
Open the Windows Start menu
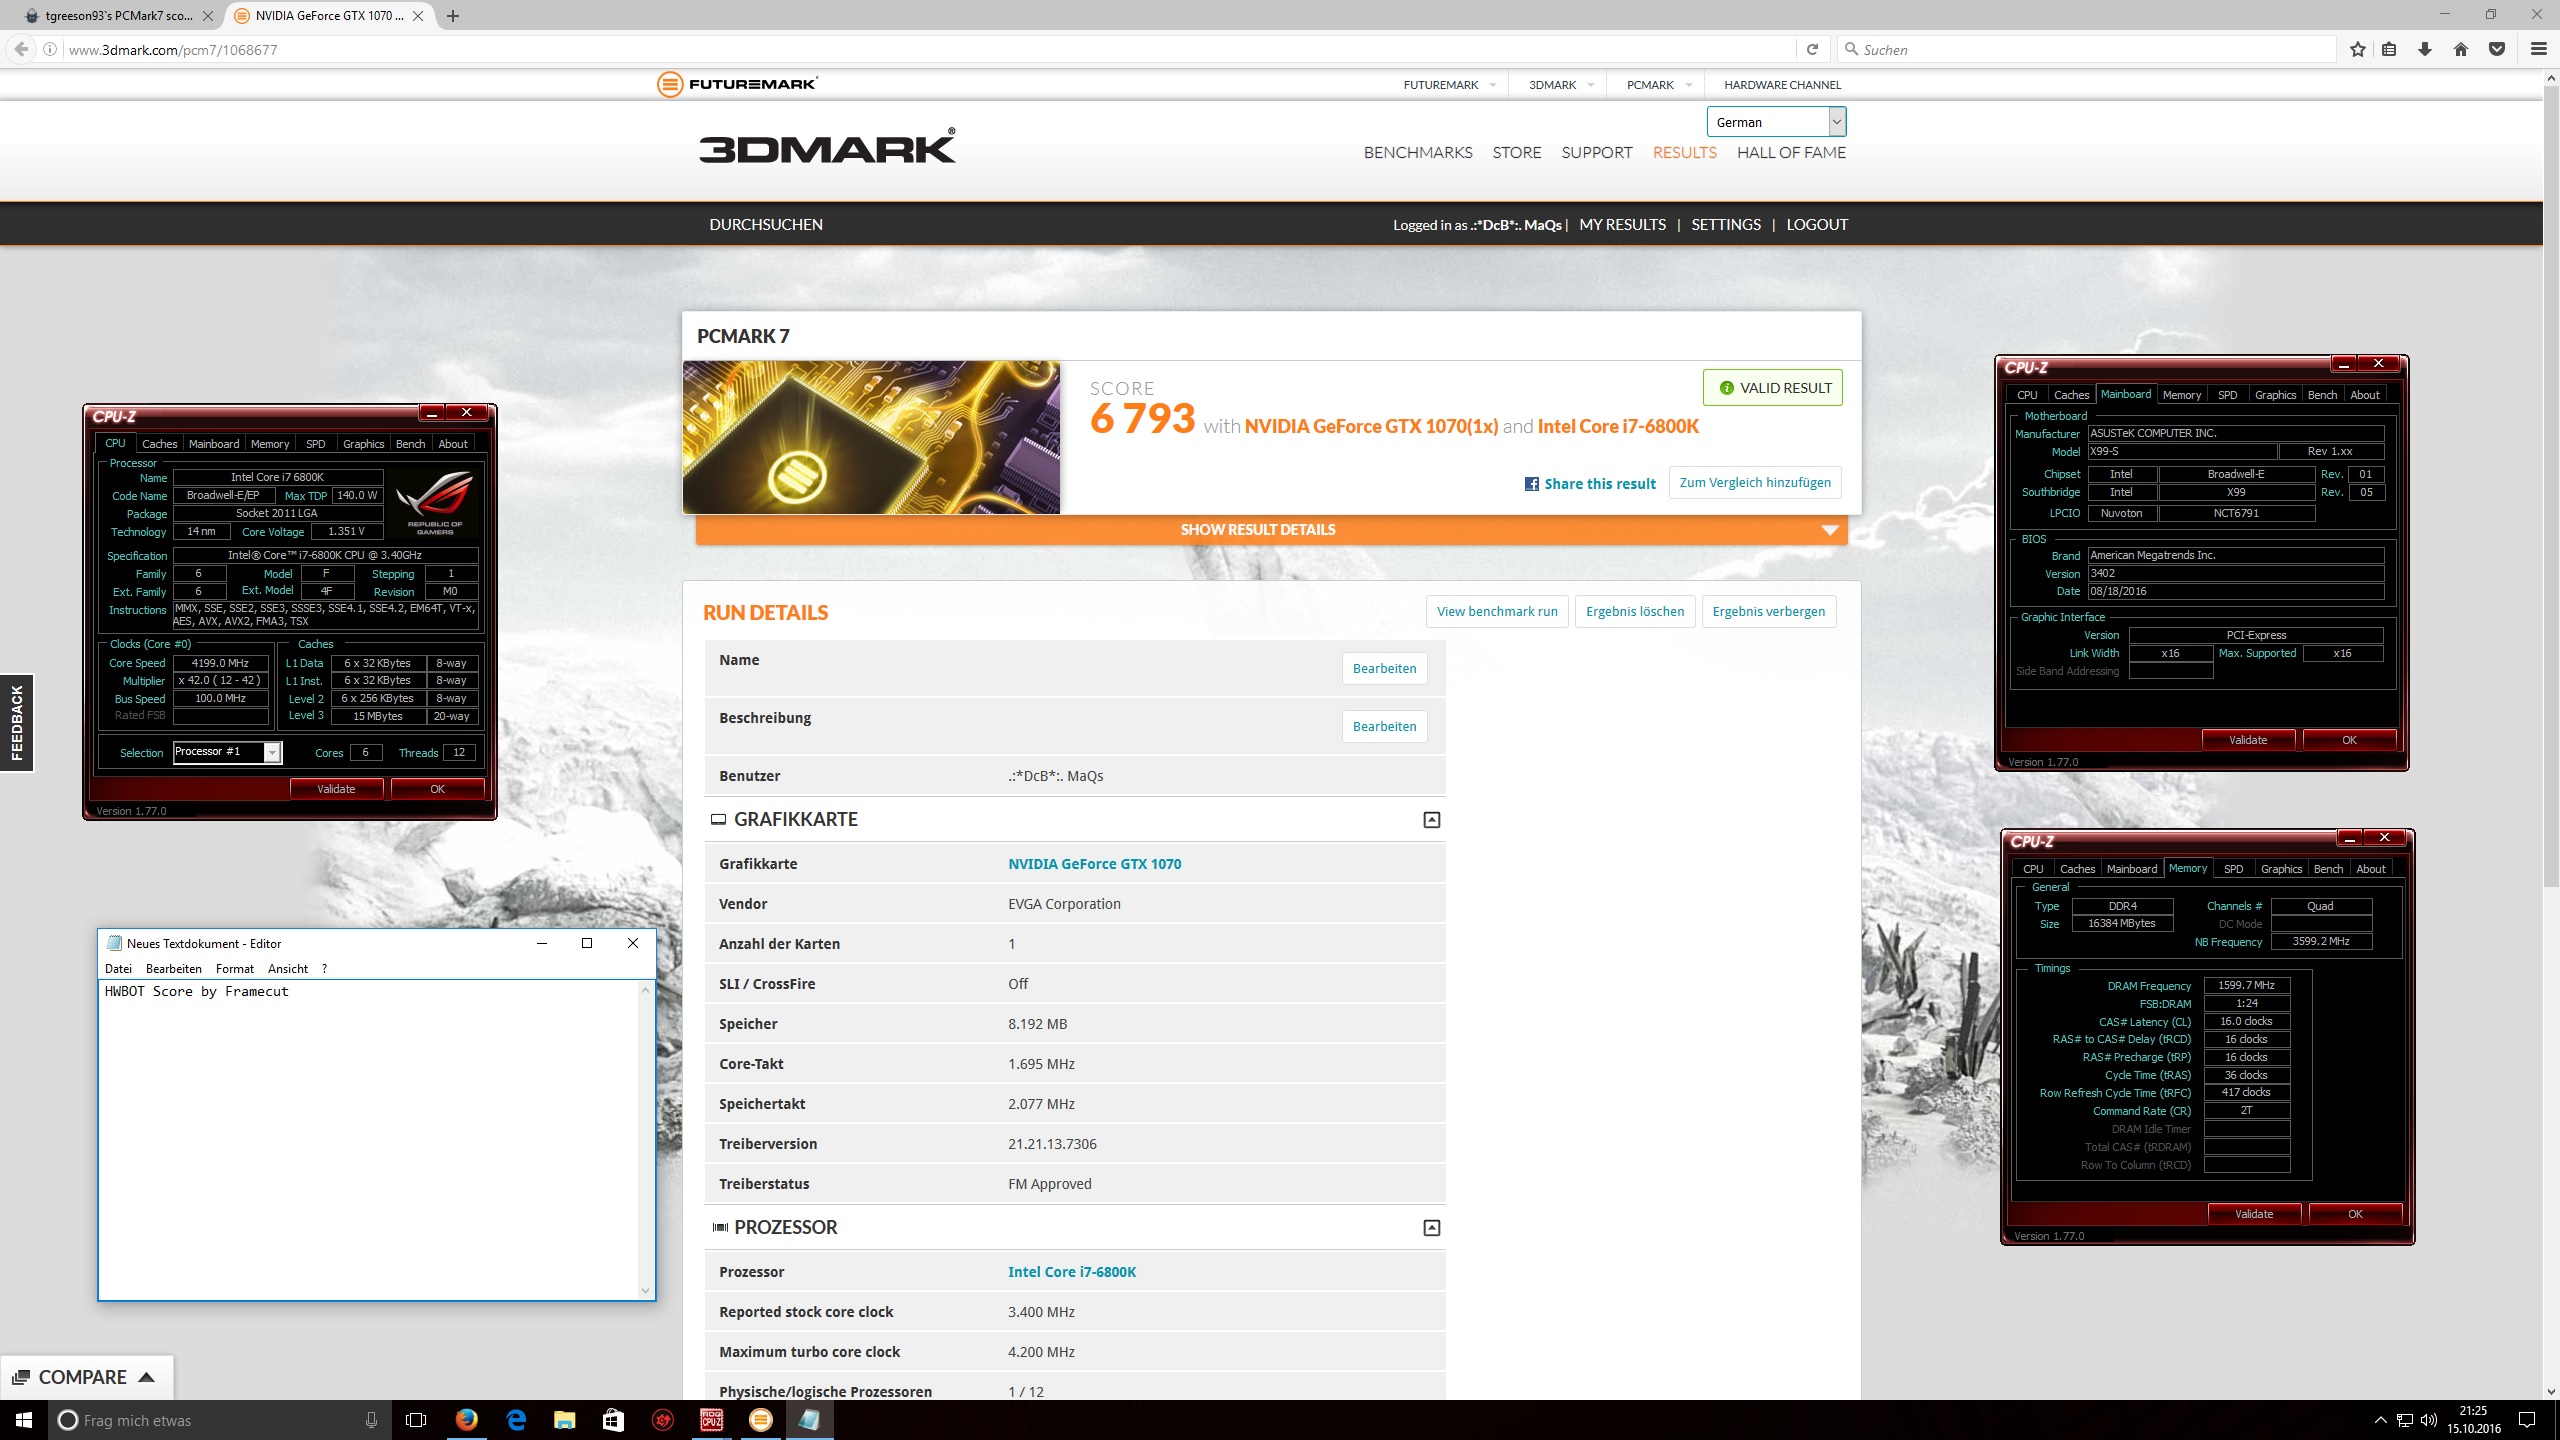(24, 1420)
